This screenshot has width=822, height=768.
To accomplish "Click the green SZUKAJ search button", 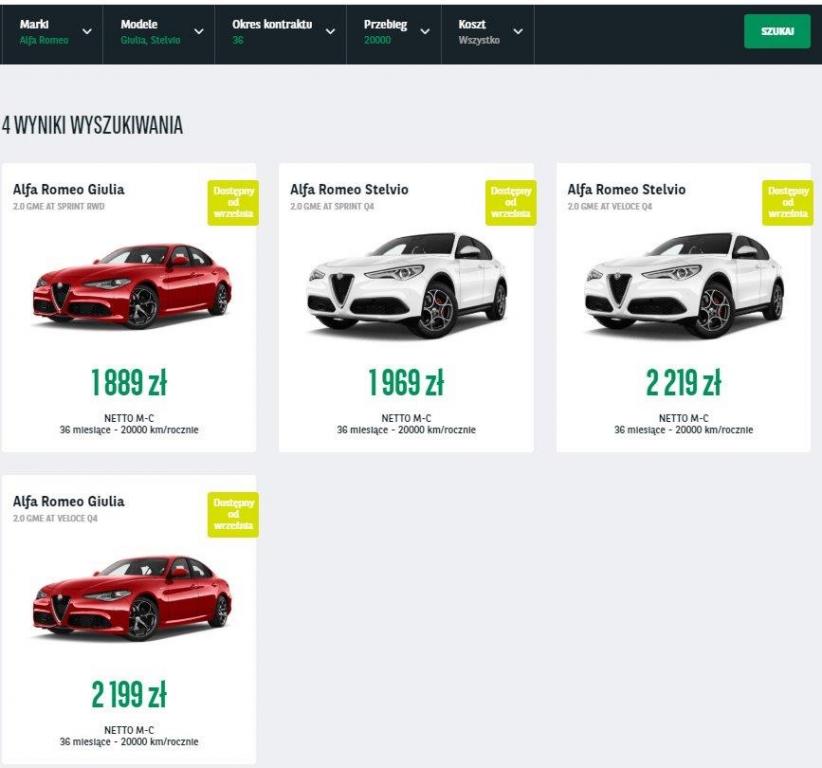I will [x=777, y=31].
